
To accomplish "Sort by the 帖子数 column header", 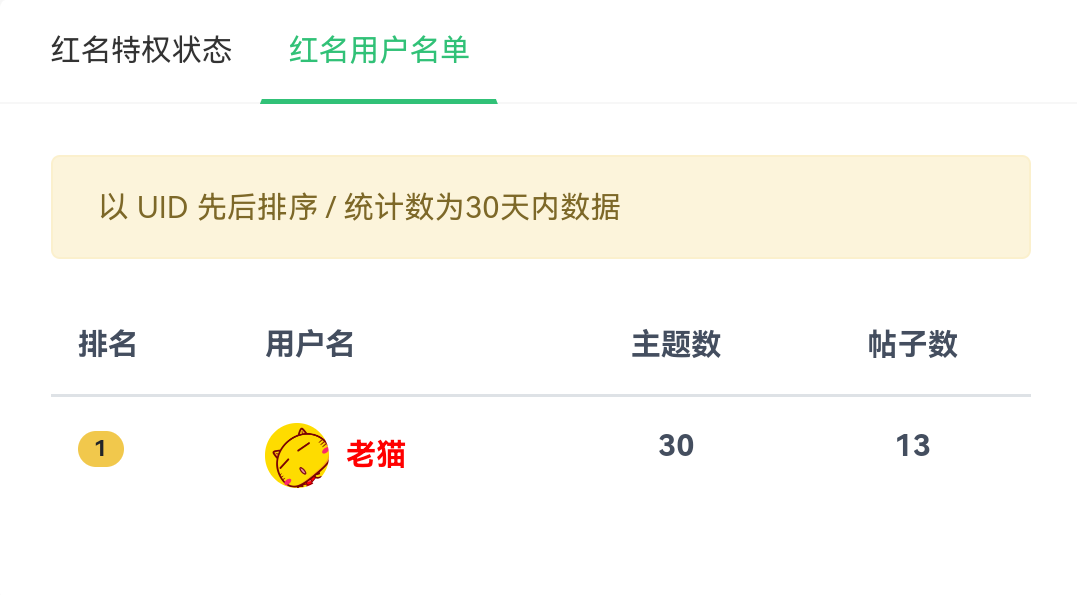I will 912,344.
